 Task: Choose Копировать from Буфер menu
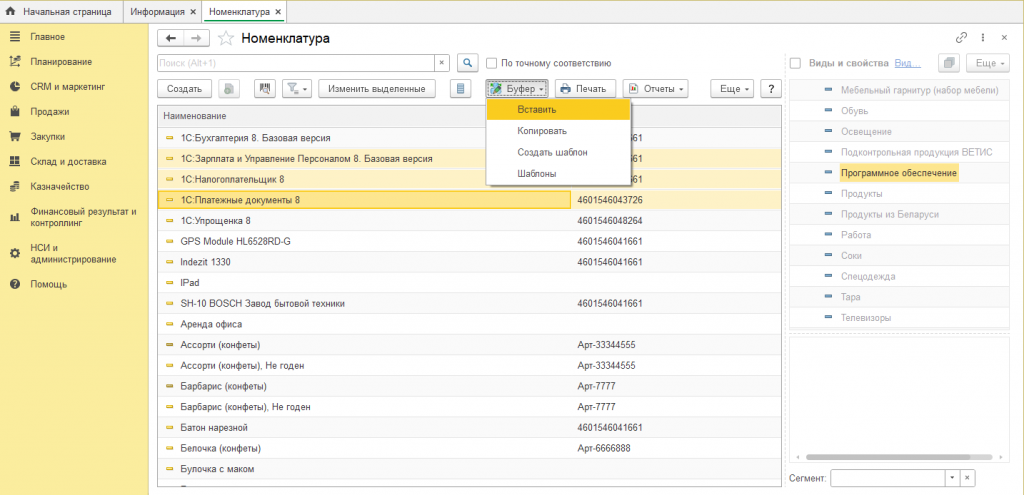558,131
